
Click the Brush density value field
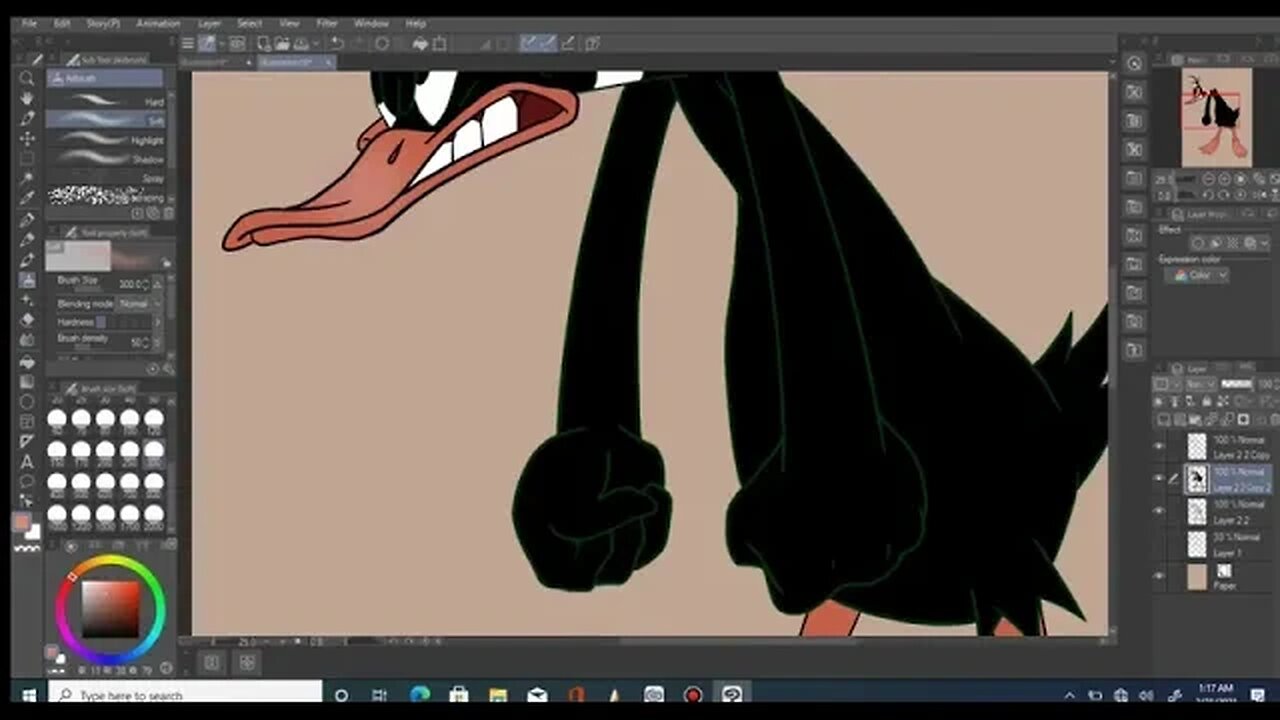pyautogui.click(x=136, y=342)
